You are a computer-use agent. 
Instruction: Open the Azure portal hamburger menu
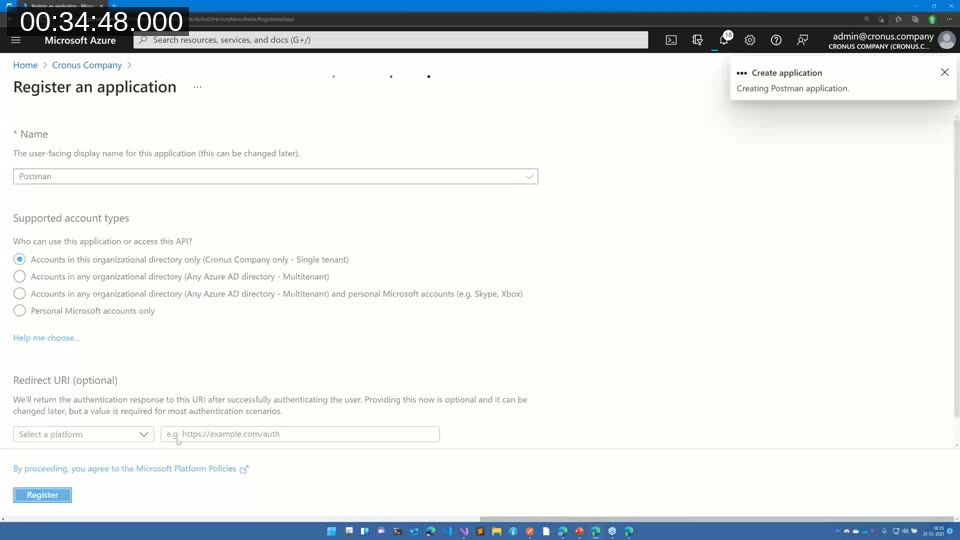pos(16,40)
